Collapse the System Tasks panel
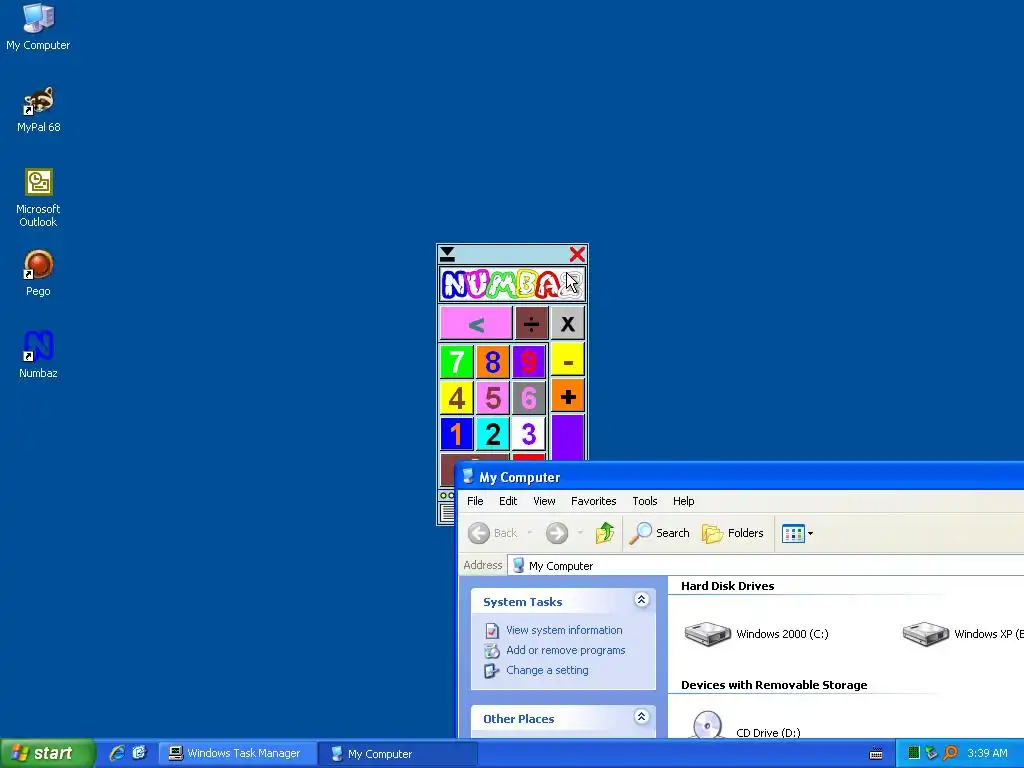 tap(641, 600)
